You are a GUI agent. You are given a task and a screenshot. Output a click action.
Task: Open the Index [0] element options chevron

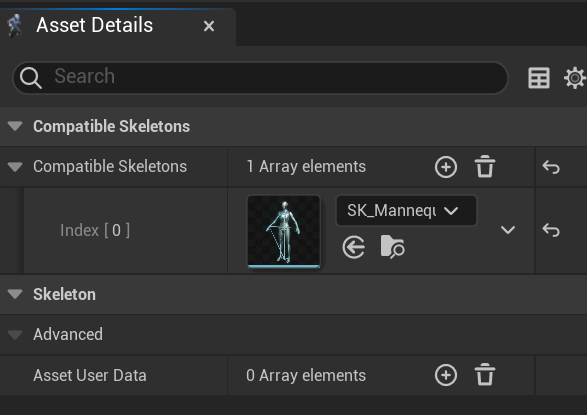click(508, 229)
